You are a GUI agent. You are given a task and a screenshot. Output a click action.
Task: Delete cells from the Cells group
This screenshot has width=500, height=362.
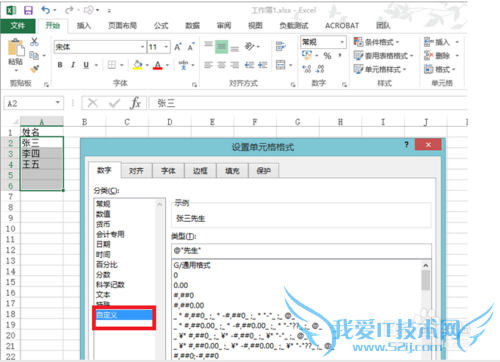click(437, 56)
